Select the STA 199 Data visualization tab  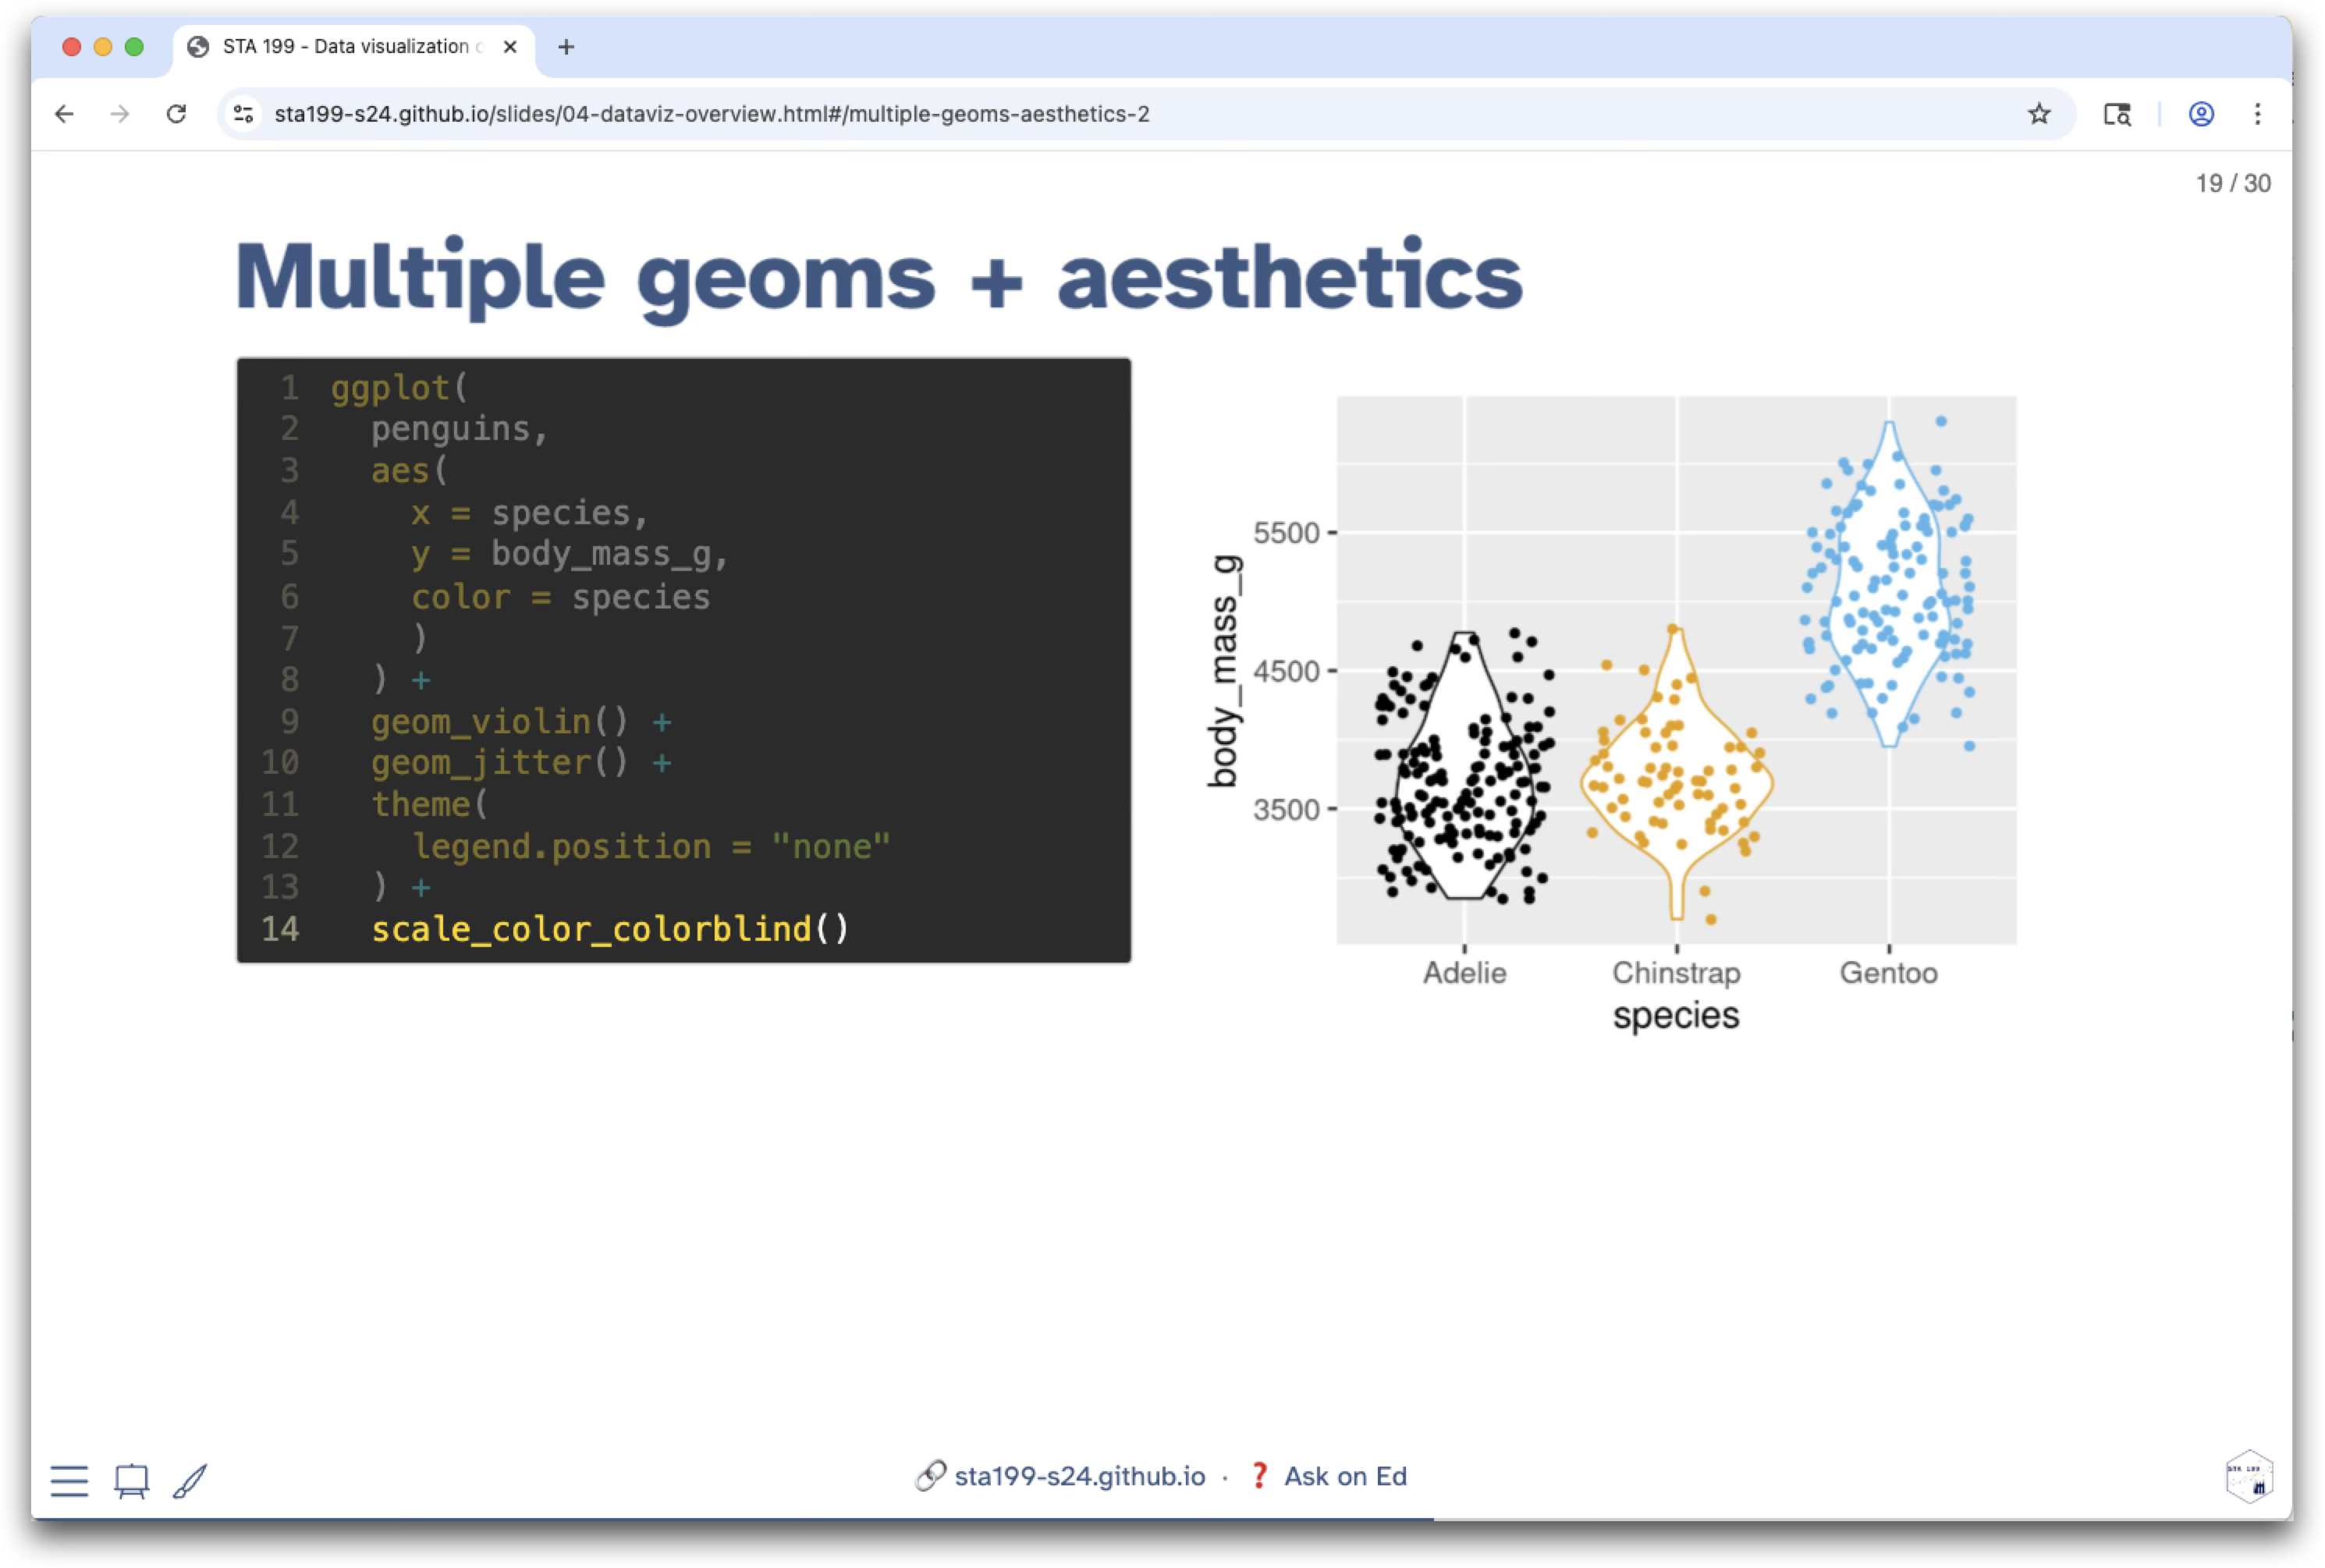[345, 47]
